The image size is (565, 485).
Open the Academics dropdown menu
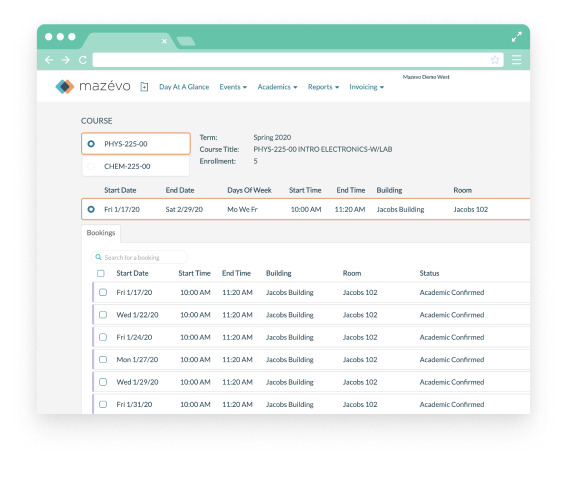(x=277, y=87)
